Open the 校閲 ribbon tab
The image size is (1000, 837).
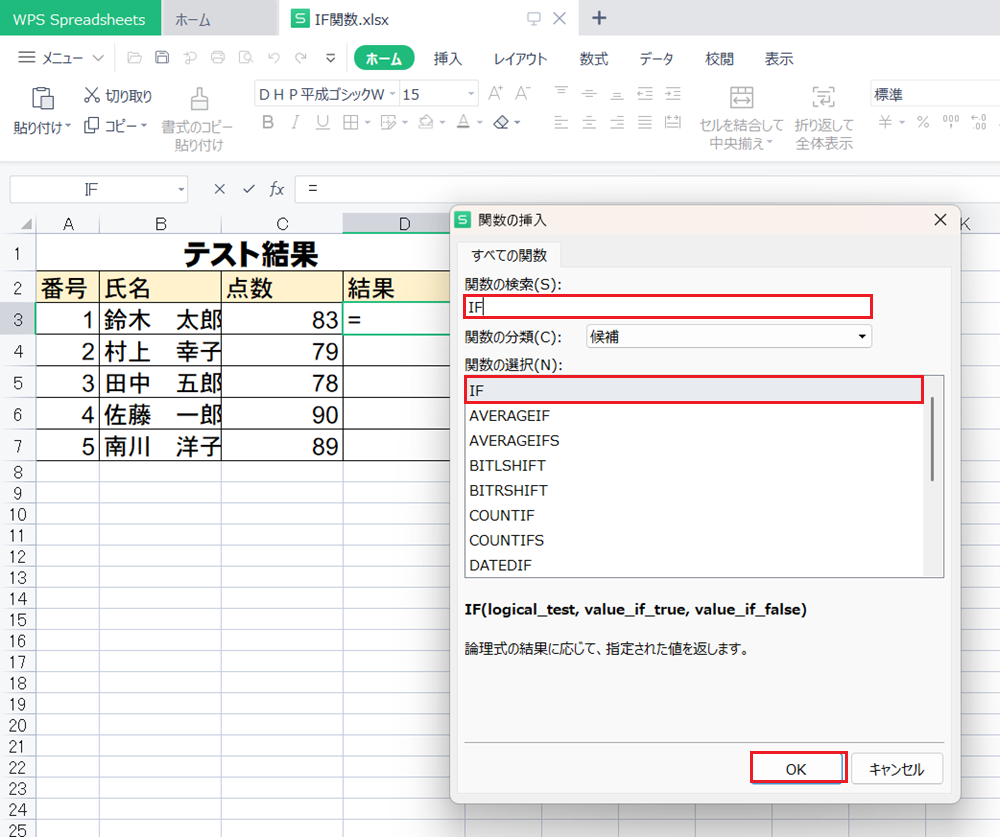click(x=719, y=59)
